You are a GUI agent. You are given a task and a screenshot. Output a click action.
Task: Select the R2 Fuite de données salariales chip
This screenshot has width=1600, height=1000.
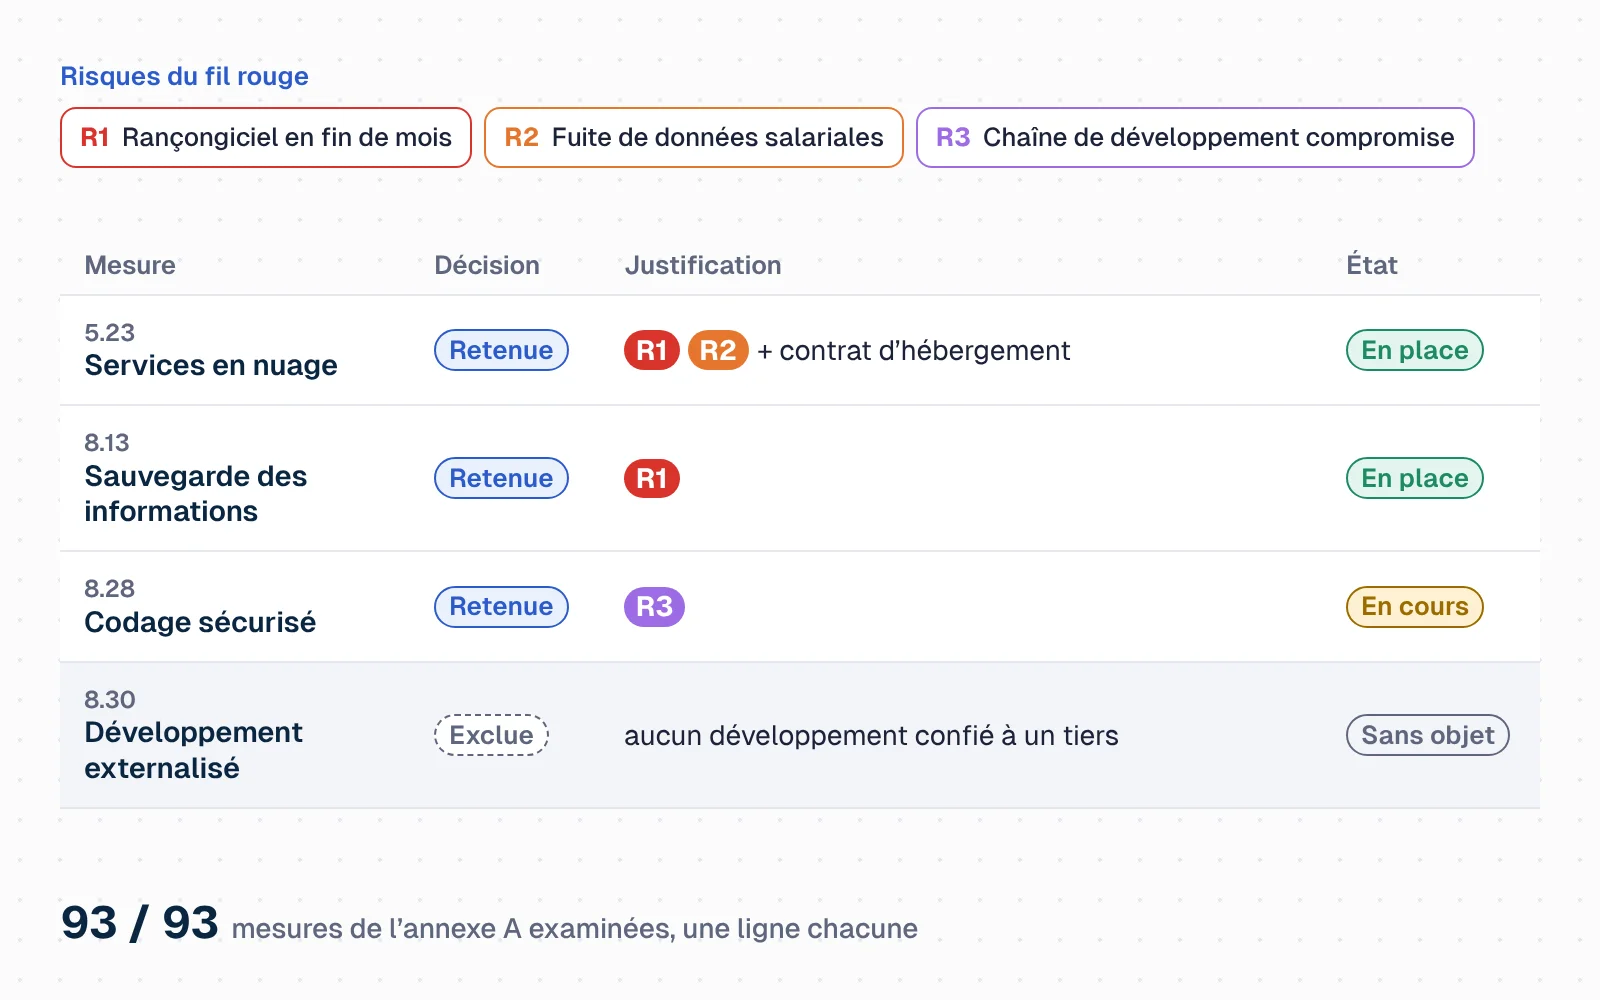694,137
